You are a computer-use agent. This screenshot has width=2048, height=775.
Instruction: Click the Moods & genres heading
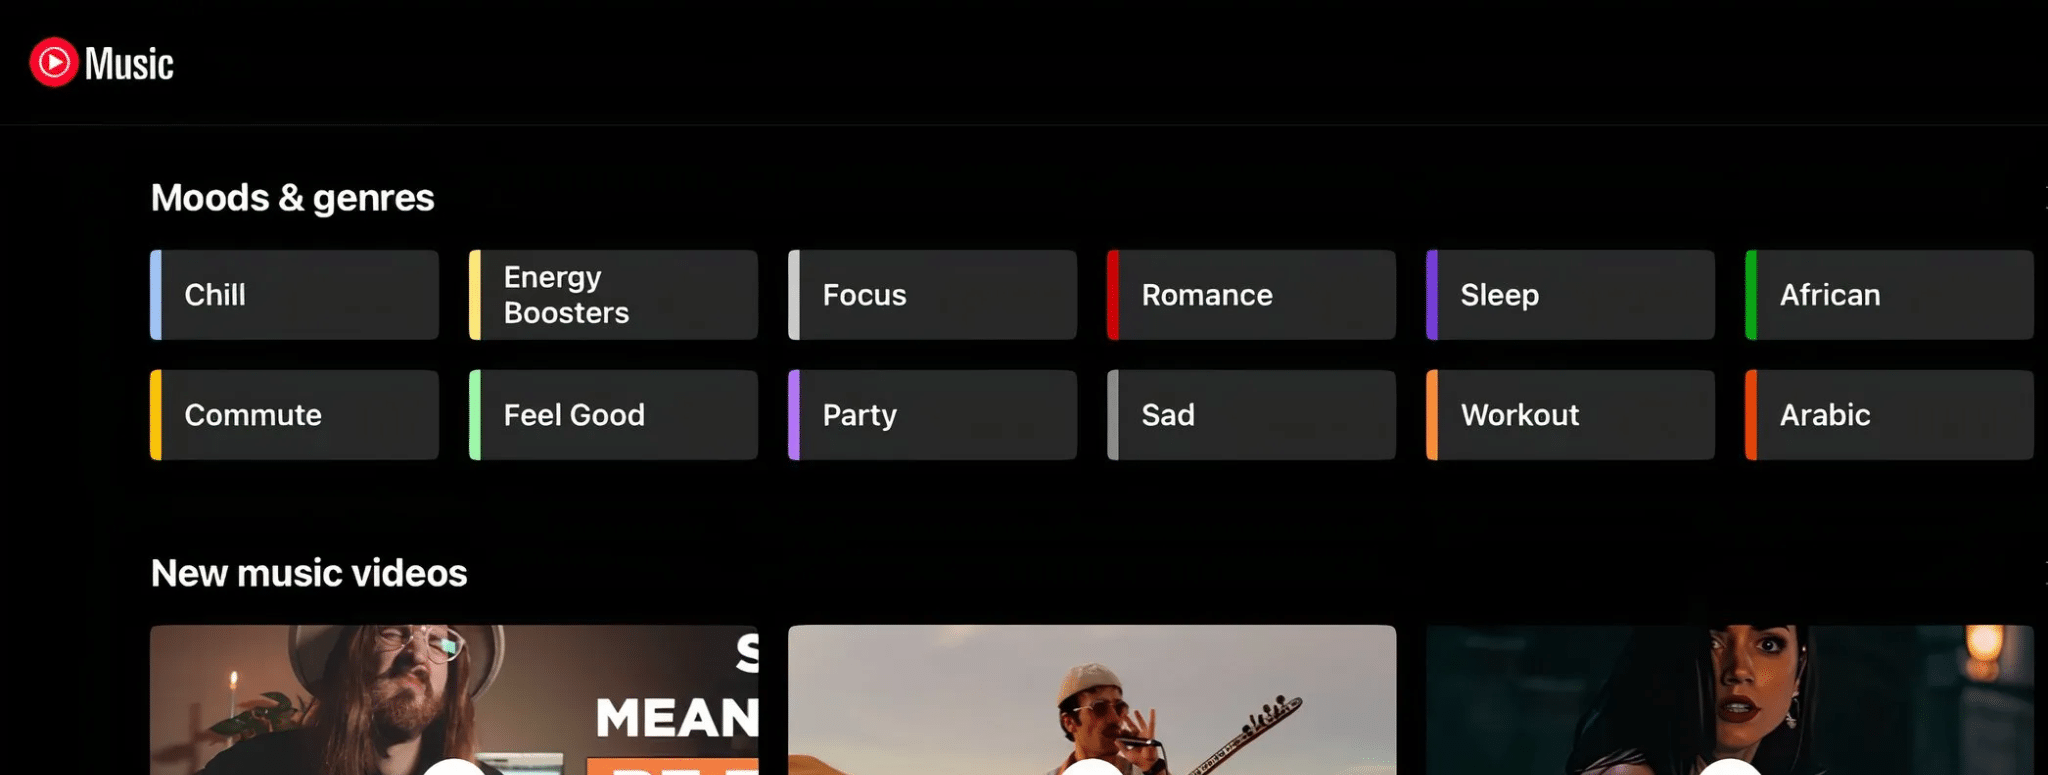click(292, 198)
